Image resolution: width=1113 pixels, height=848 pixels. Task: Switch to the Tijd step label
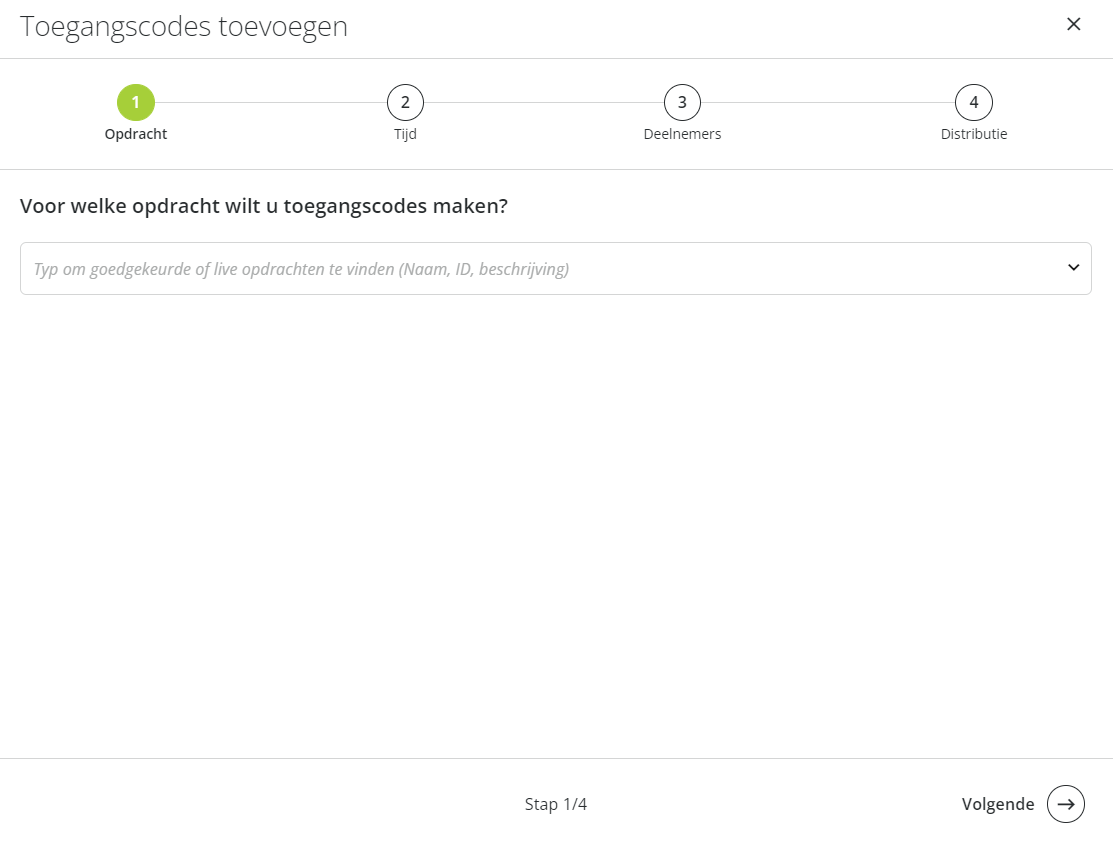tap(405, 134)
